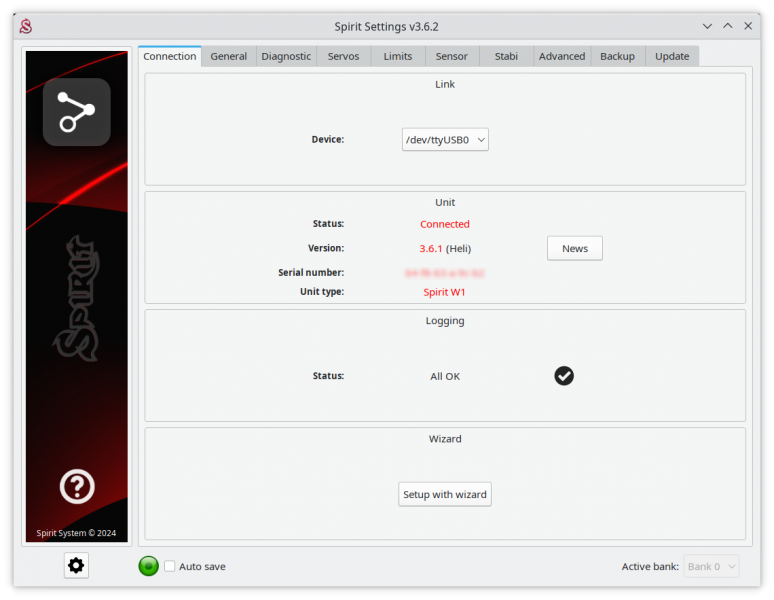774x600 pixels.
Task: Switch to the Sensor tab
Action: coord(451,56)
